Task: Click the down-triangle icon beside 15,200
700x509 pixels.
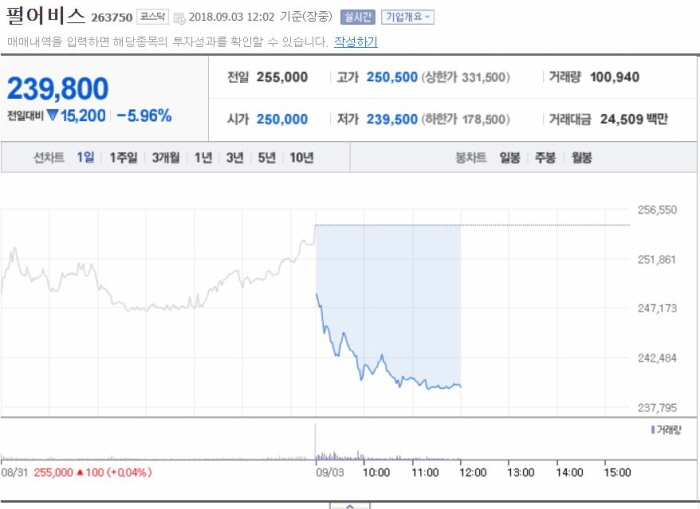Action: coord(52,116)
